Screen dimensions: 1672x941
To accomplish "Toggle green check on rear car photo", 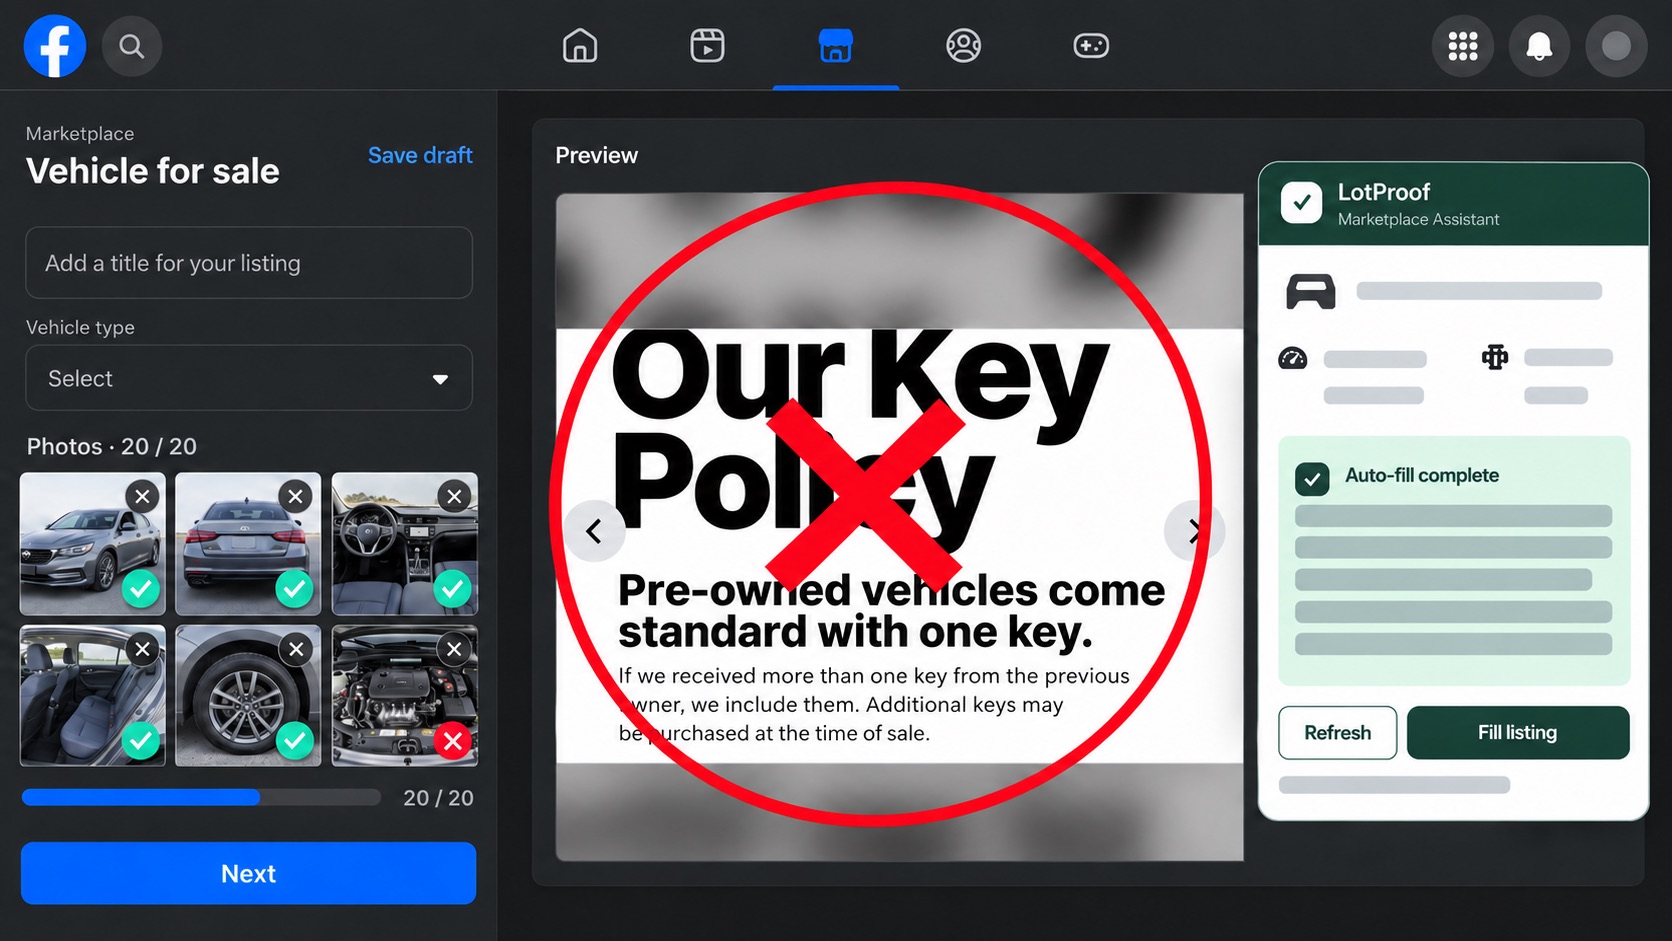I will (x=294, y=589).
